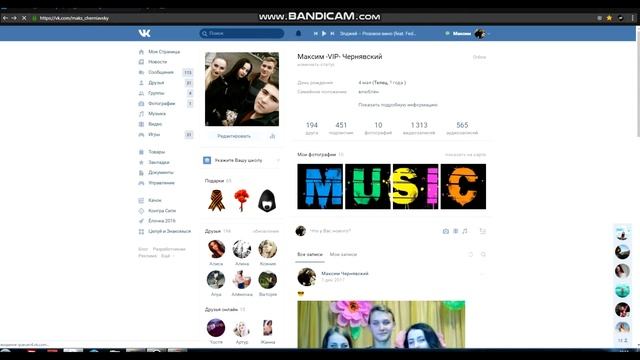Attach audio via the music note icon
The width and height of the screenshot is (640, 360).
coord(465,231)
